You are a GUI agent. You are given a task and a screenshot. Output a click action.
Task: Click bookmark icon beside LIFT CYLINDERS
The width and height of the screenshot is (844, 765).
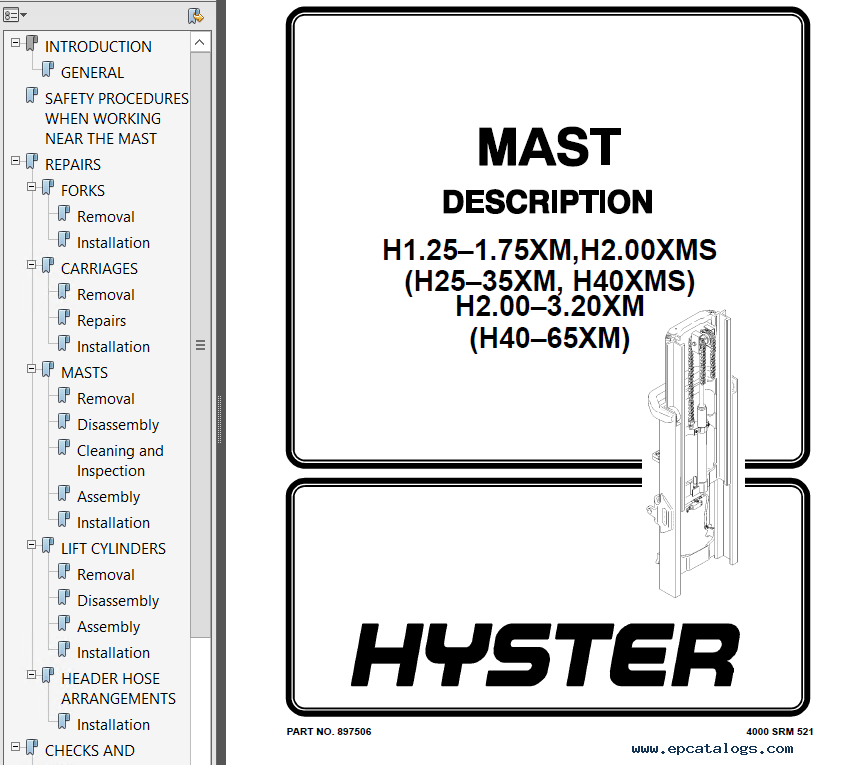(x=48, y=545)
